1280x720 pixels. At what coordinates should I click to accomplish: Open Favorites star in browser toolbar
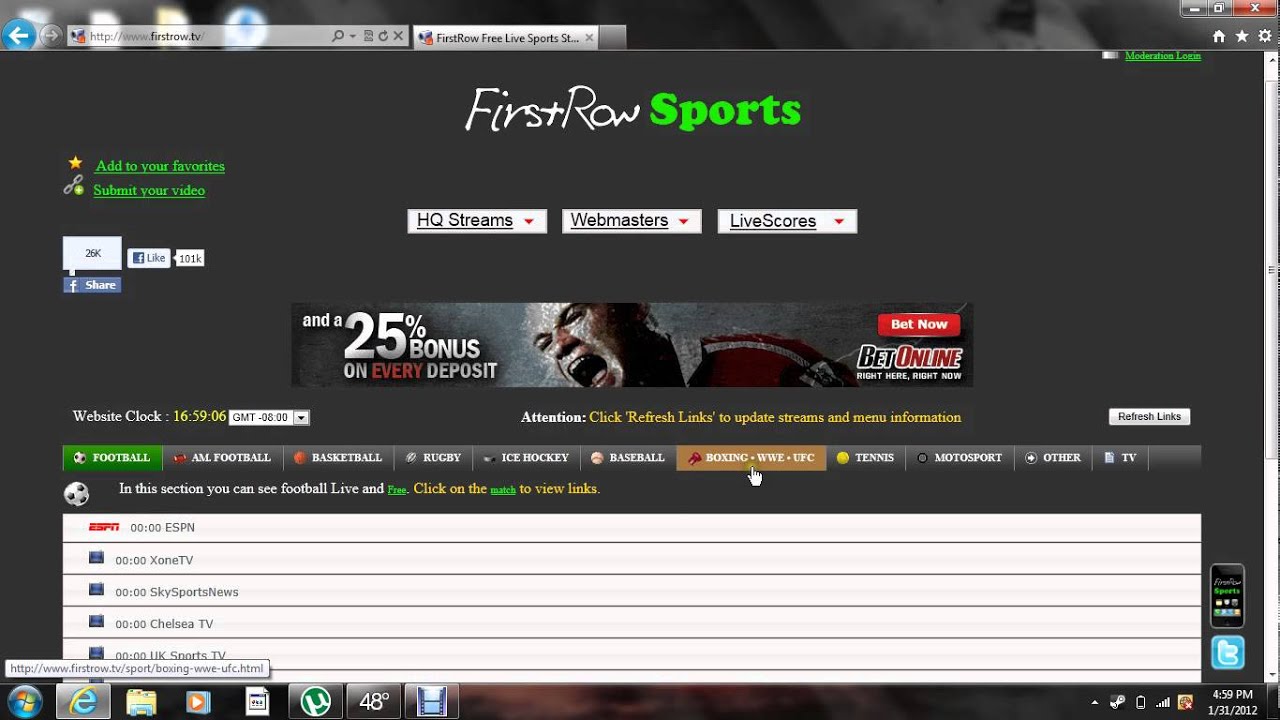tap(1242, 36)
